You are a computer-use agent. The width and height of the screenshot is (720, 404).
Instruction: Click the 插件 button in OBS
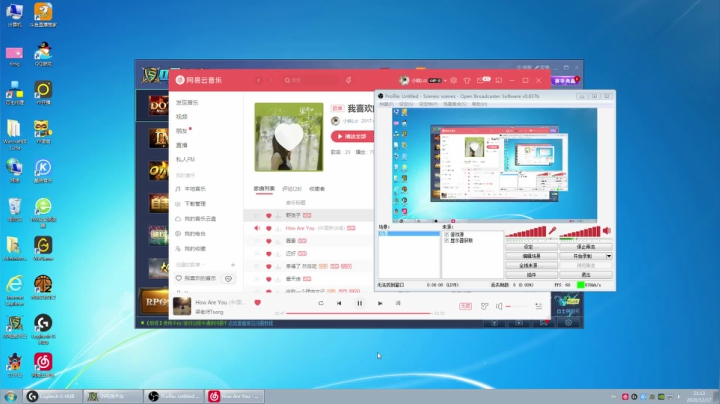531,275
